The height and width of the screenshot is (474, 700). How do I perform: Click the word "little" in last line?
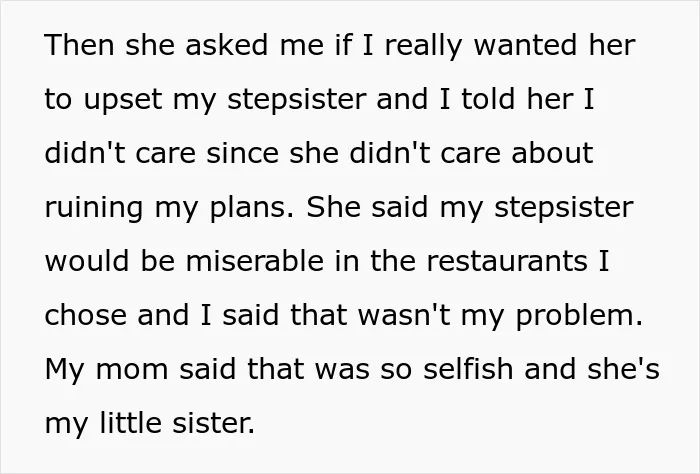pyautogui.click(x=130, y=423)
